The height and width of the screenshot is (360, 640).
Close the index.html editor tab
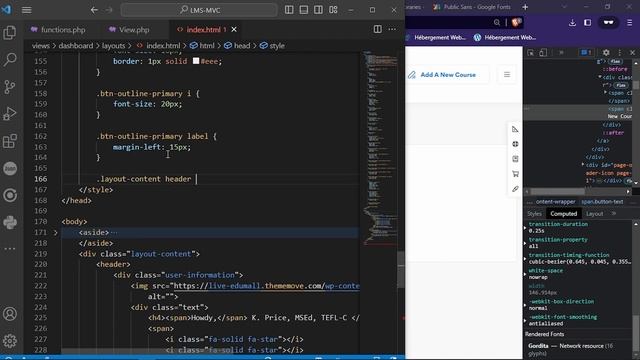pos(234,29)
